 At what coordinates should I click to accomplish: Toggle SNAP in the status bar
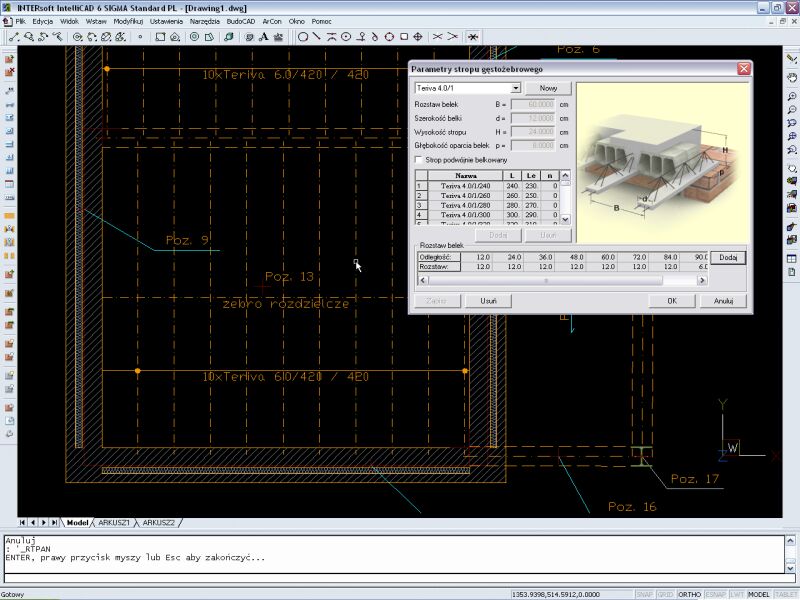(644, 594)
